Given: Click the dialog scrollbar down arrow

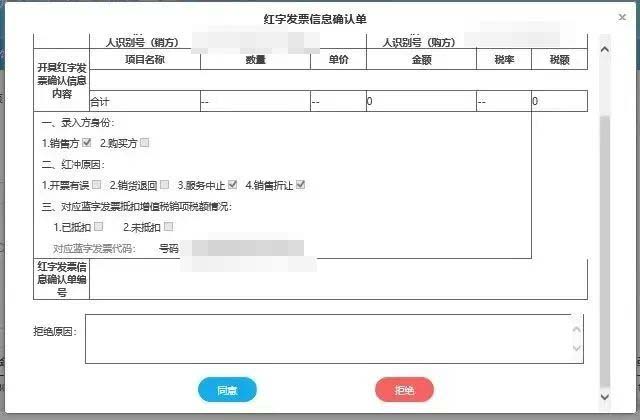Looking at the screenshot, I should click(605, 396).
